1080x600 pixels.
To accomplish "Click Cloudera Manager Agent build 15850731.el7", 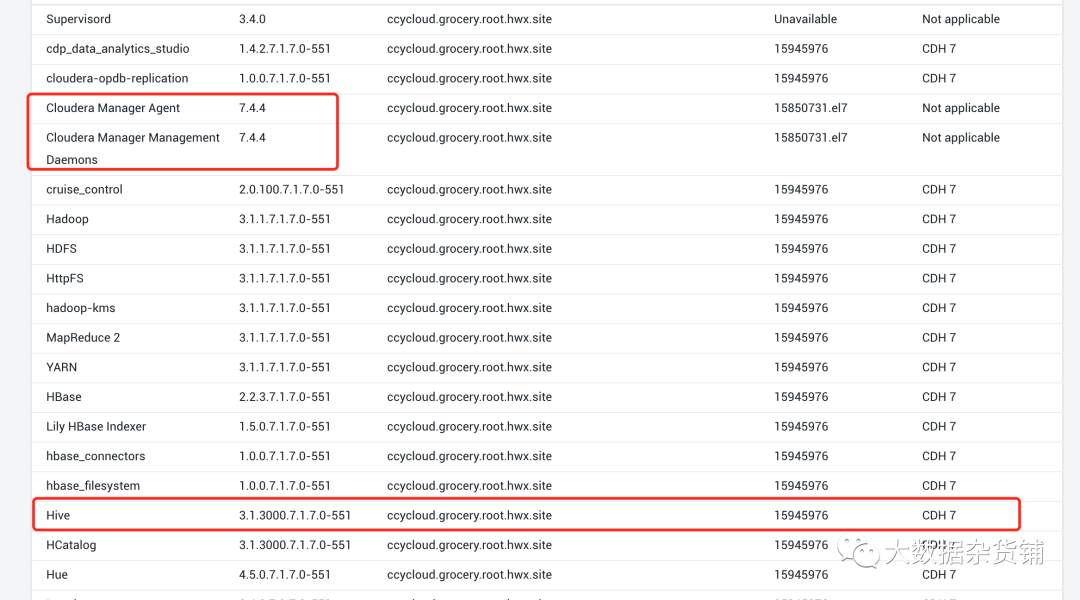I will coord(811,108).
